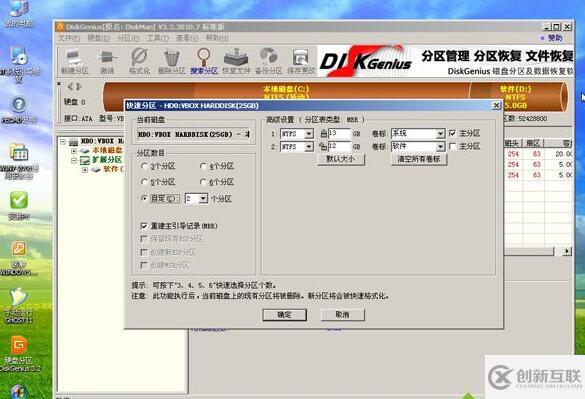Click the small x closing the disk map panel
This screenshot has height=399, width=585.
pyautogui.click(x=59, y=84)
